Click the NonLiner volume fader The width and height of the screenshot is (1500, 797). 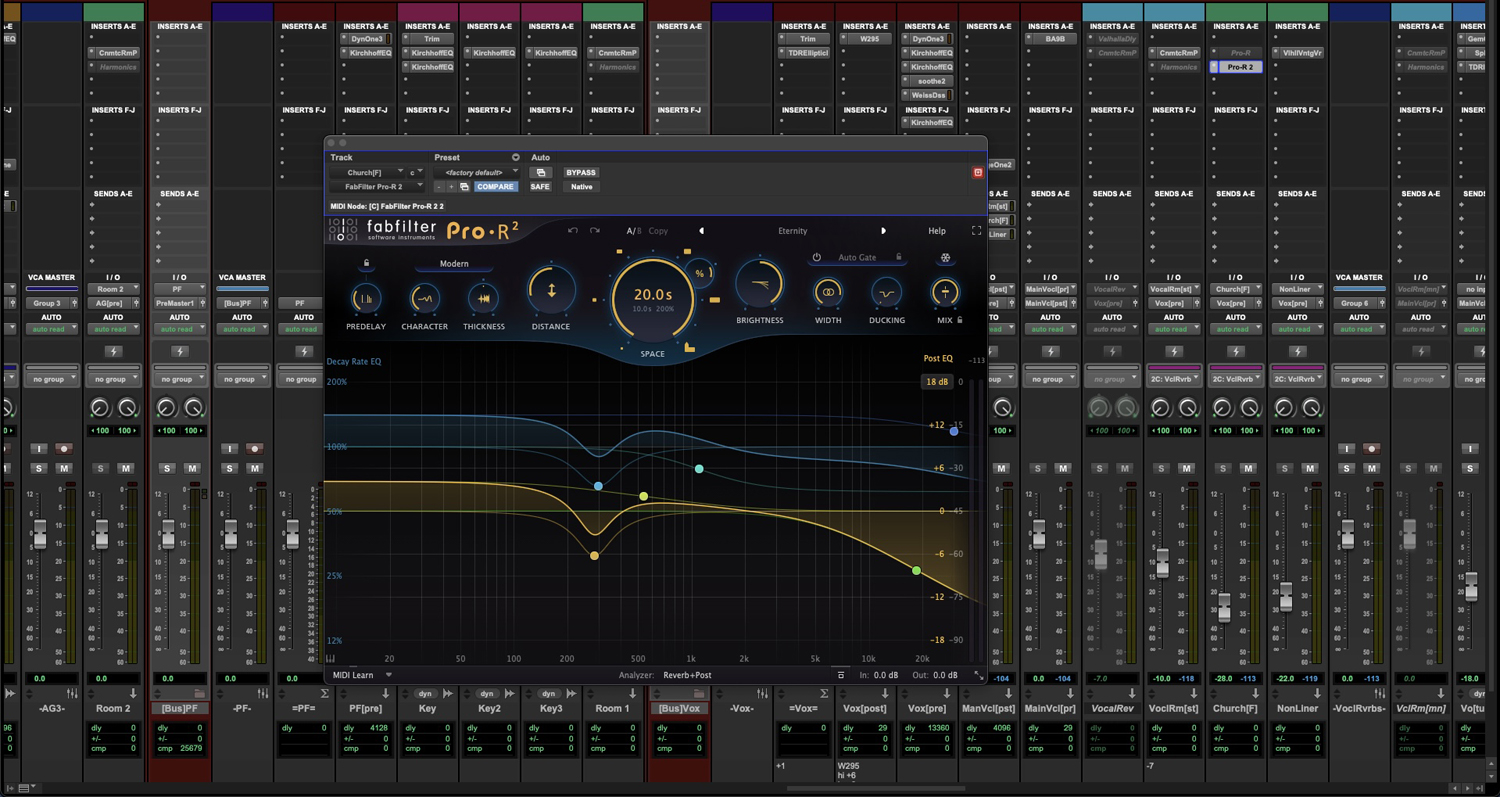click(x=1286, y=596)
